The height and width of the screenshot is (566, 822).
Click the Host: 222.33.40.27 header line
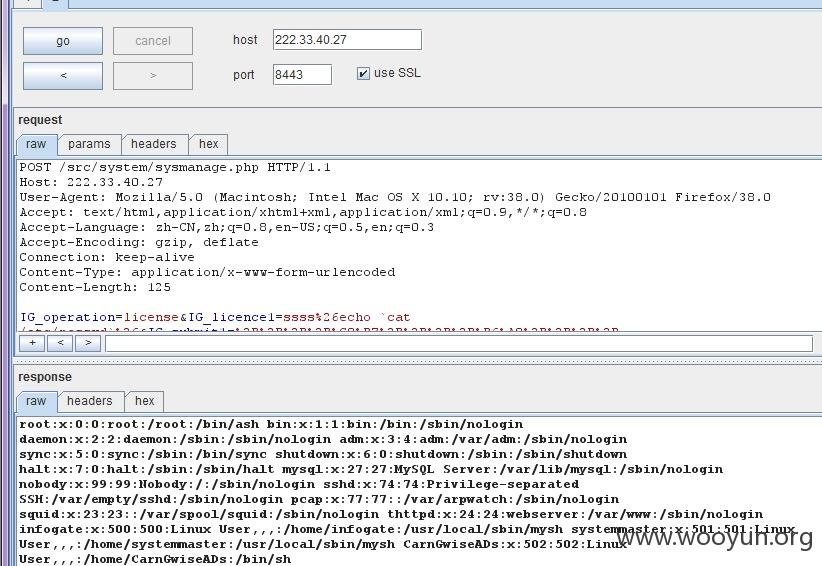(91, 182)
